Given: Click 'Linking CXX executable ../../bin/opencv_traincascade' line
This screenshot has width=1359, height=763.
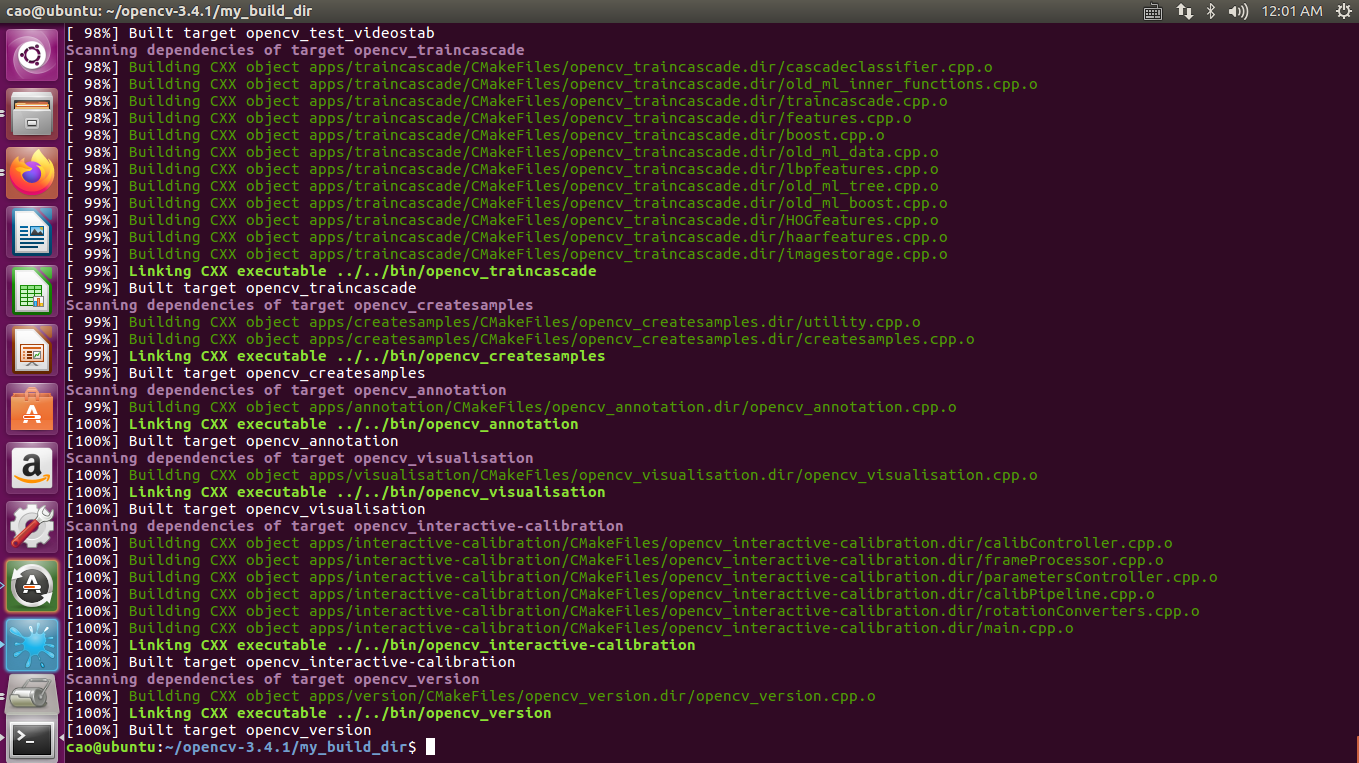Looking at the screenshot, I should pyautogui.click(x=331, y=271).
